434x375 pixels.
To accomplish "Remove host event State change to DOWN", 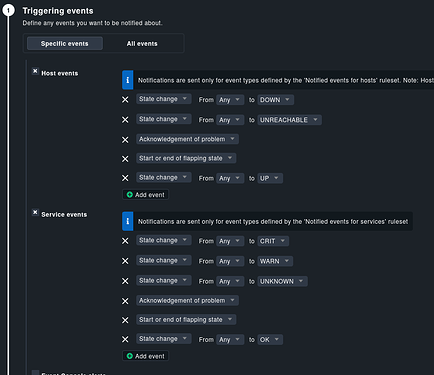I will pyautogui.click(x=125, y=100).
